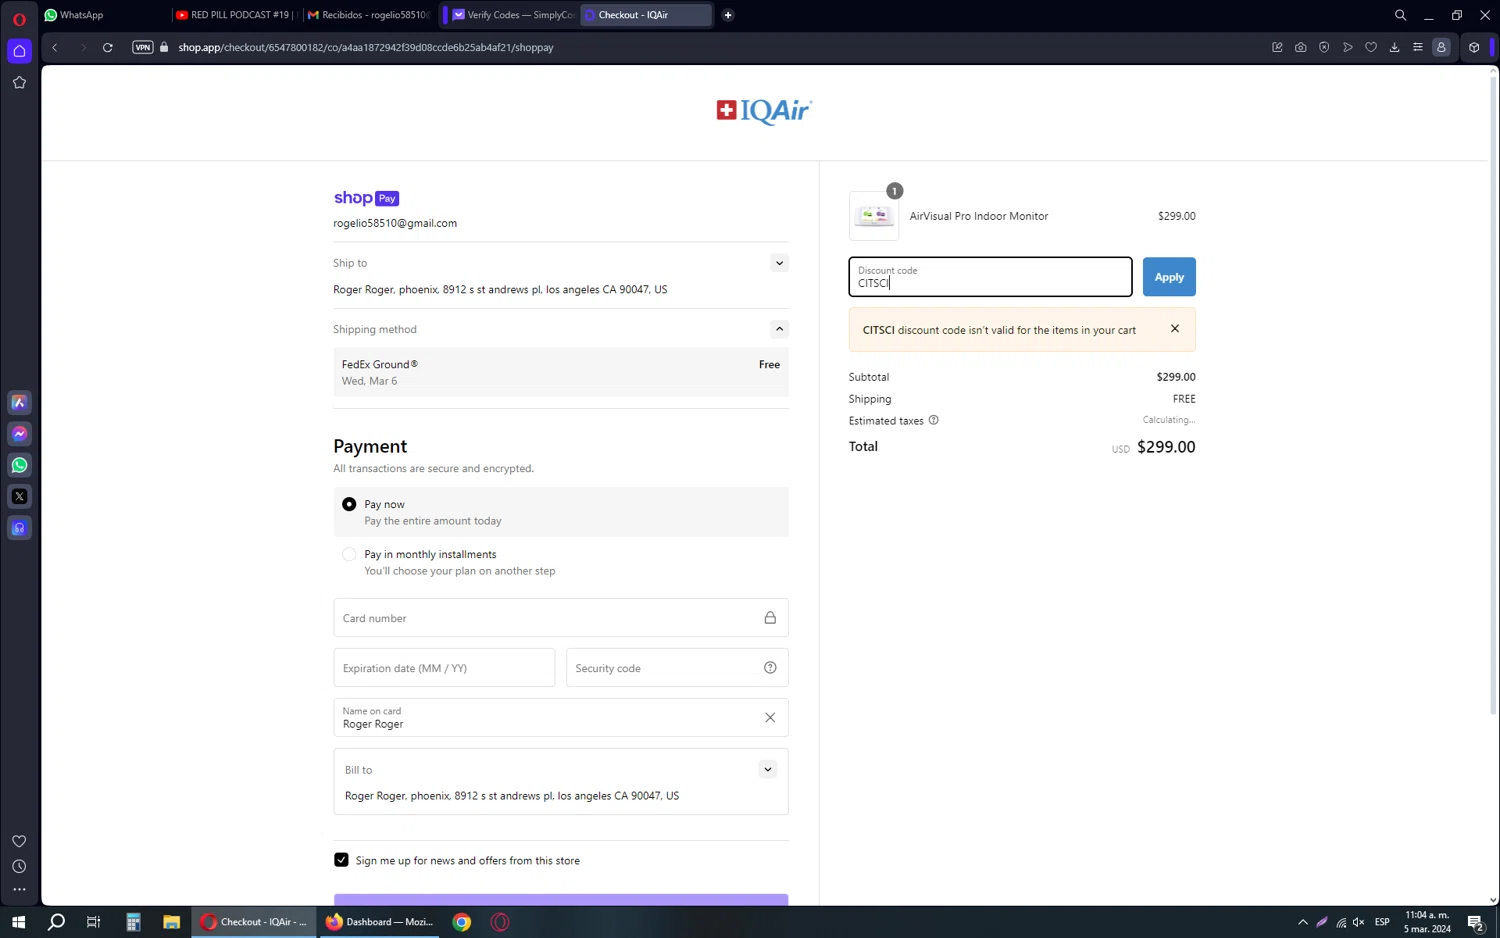Open Messenger in the Opera sidebar
Viewport: 1500px width, 938px height.
(x=19, y=434)
